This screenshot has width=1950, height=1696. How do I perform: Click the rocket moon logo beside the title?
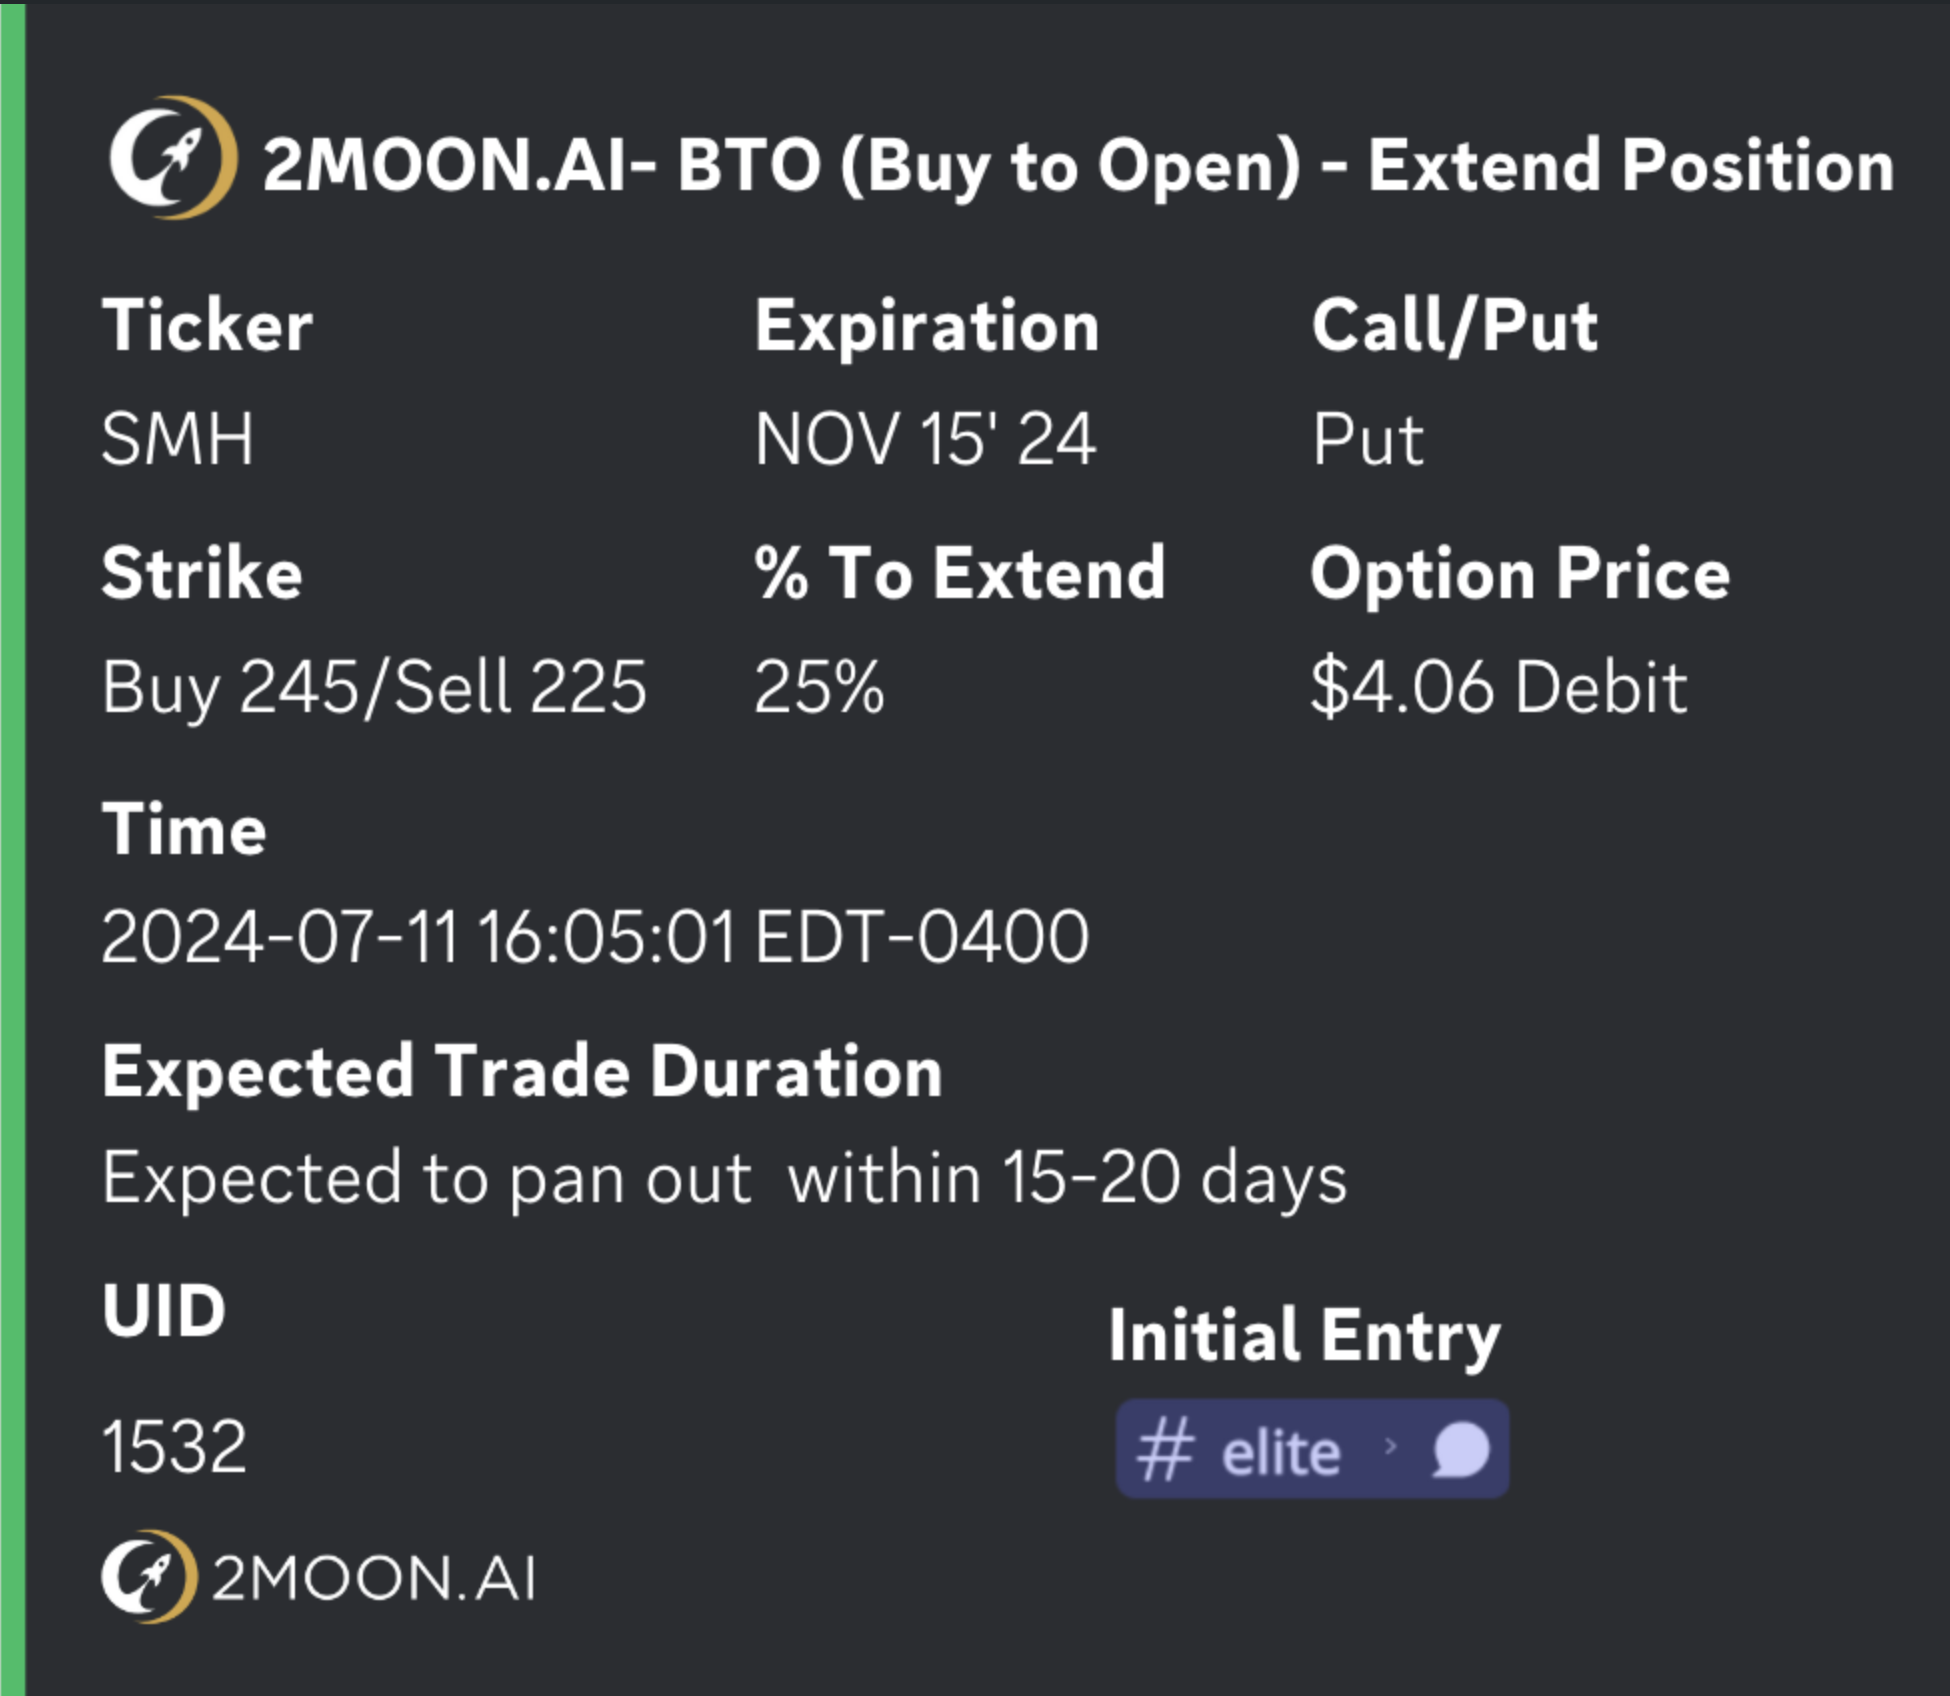click(x=172, y=158)
